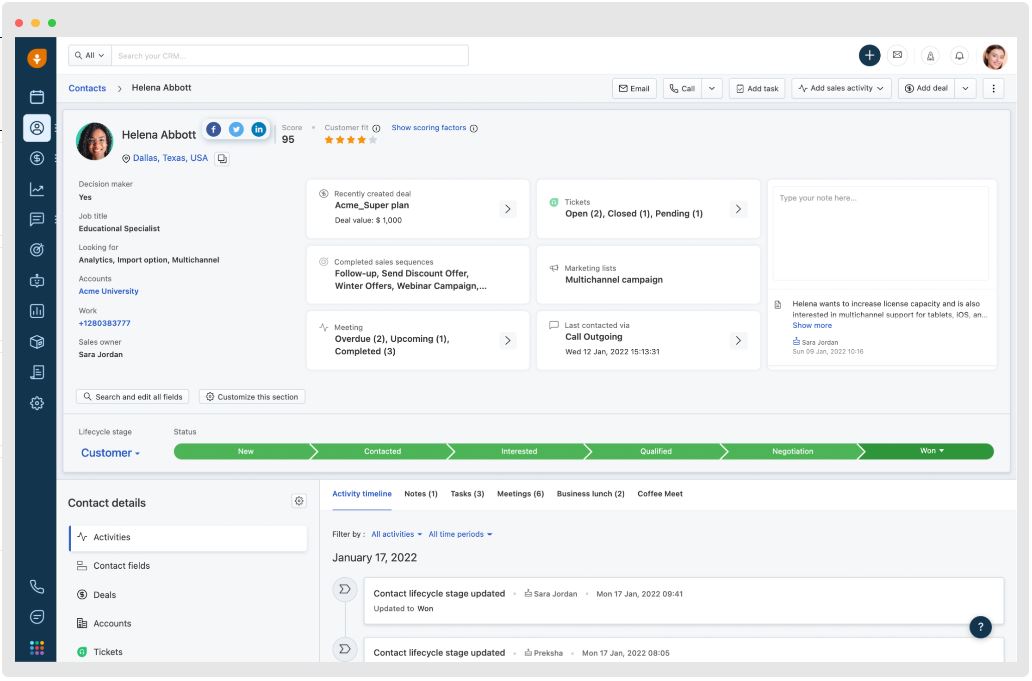Switch to the Notes (1) tab
The width and height of the screenshot is (1032, 681).
421,493
